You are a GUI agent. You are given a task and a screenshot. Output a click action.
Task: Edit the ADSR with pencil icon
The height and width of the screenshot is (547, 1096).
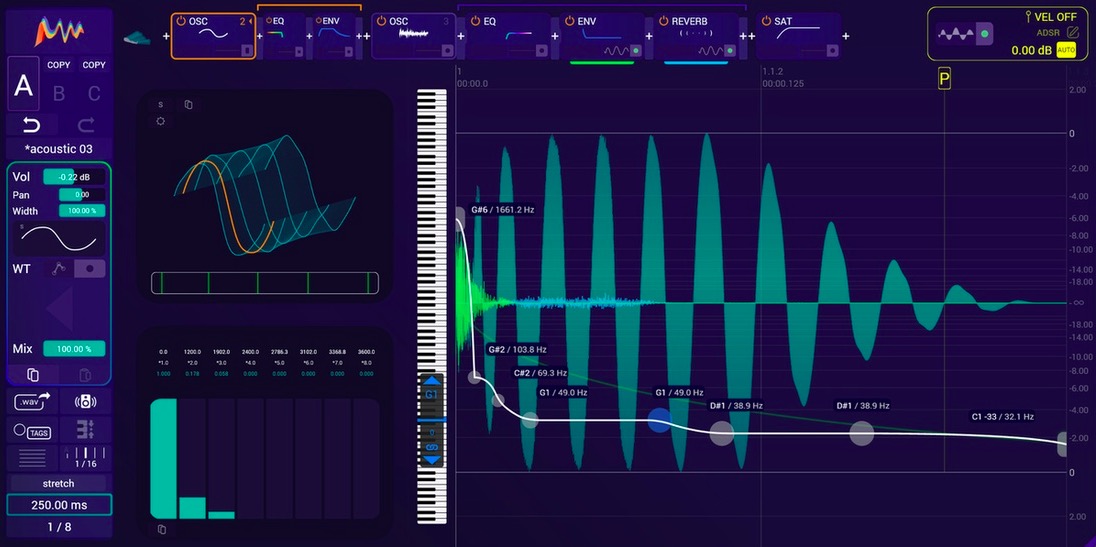pyautogui.click(x=1074, y=32)
